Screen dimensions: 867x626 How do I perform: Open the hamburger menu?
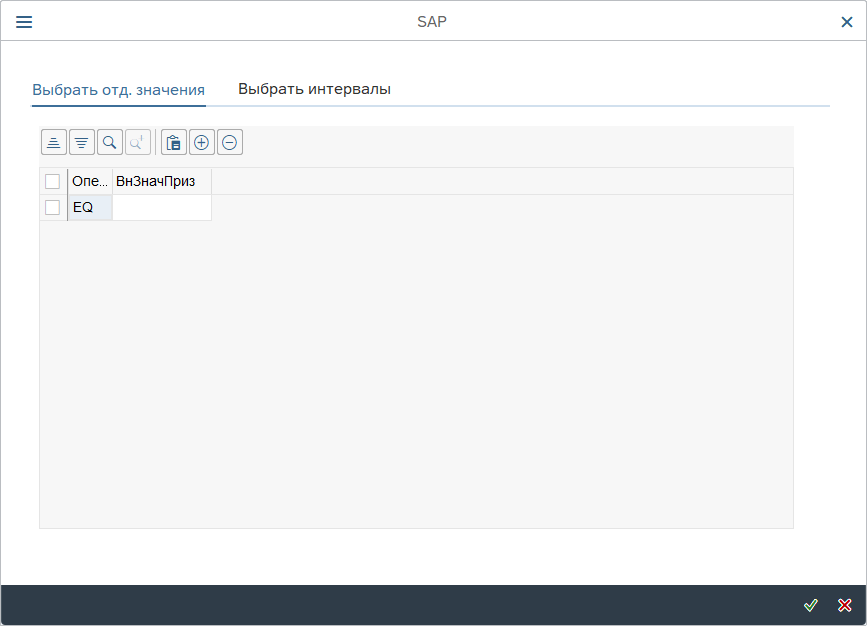tap(24, 22)
